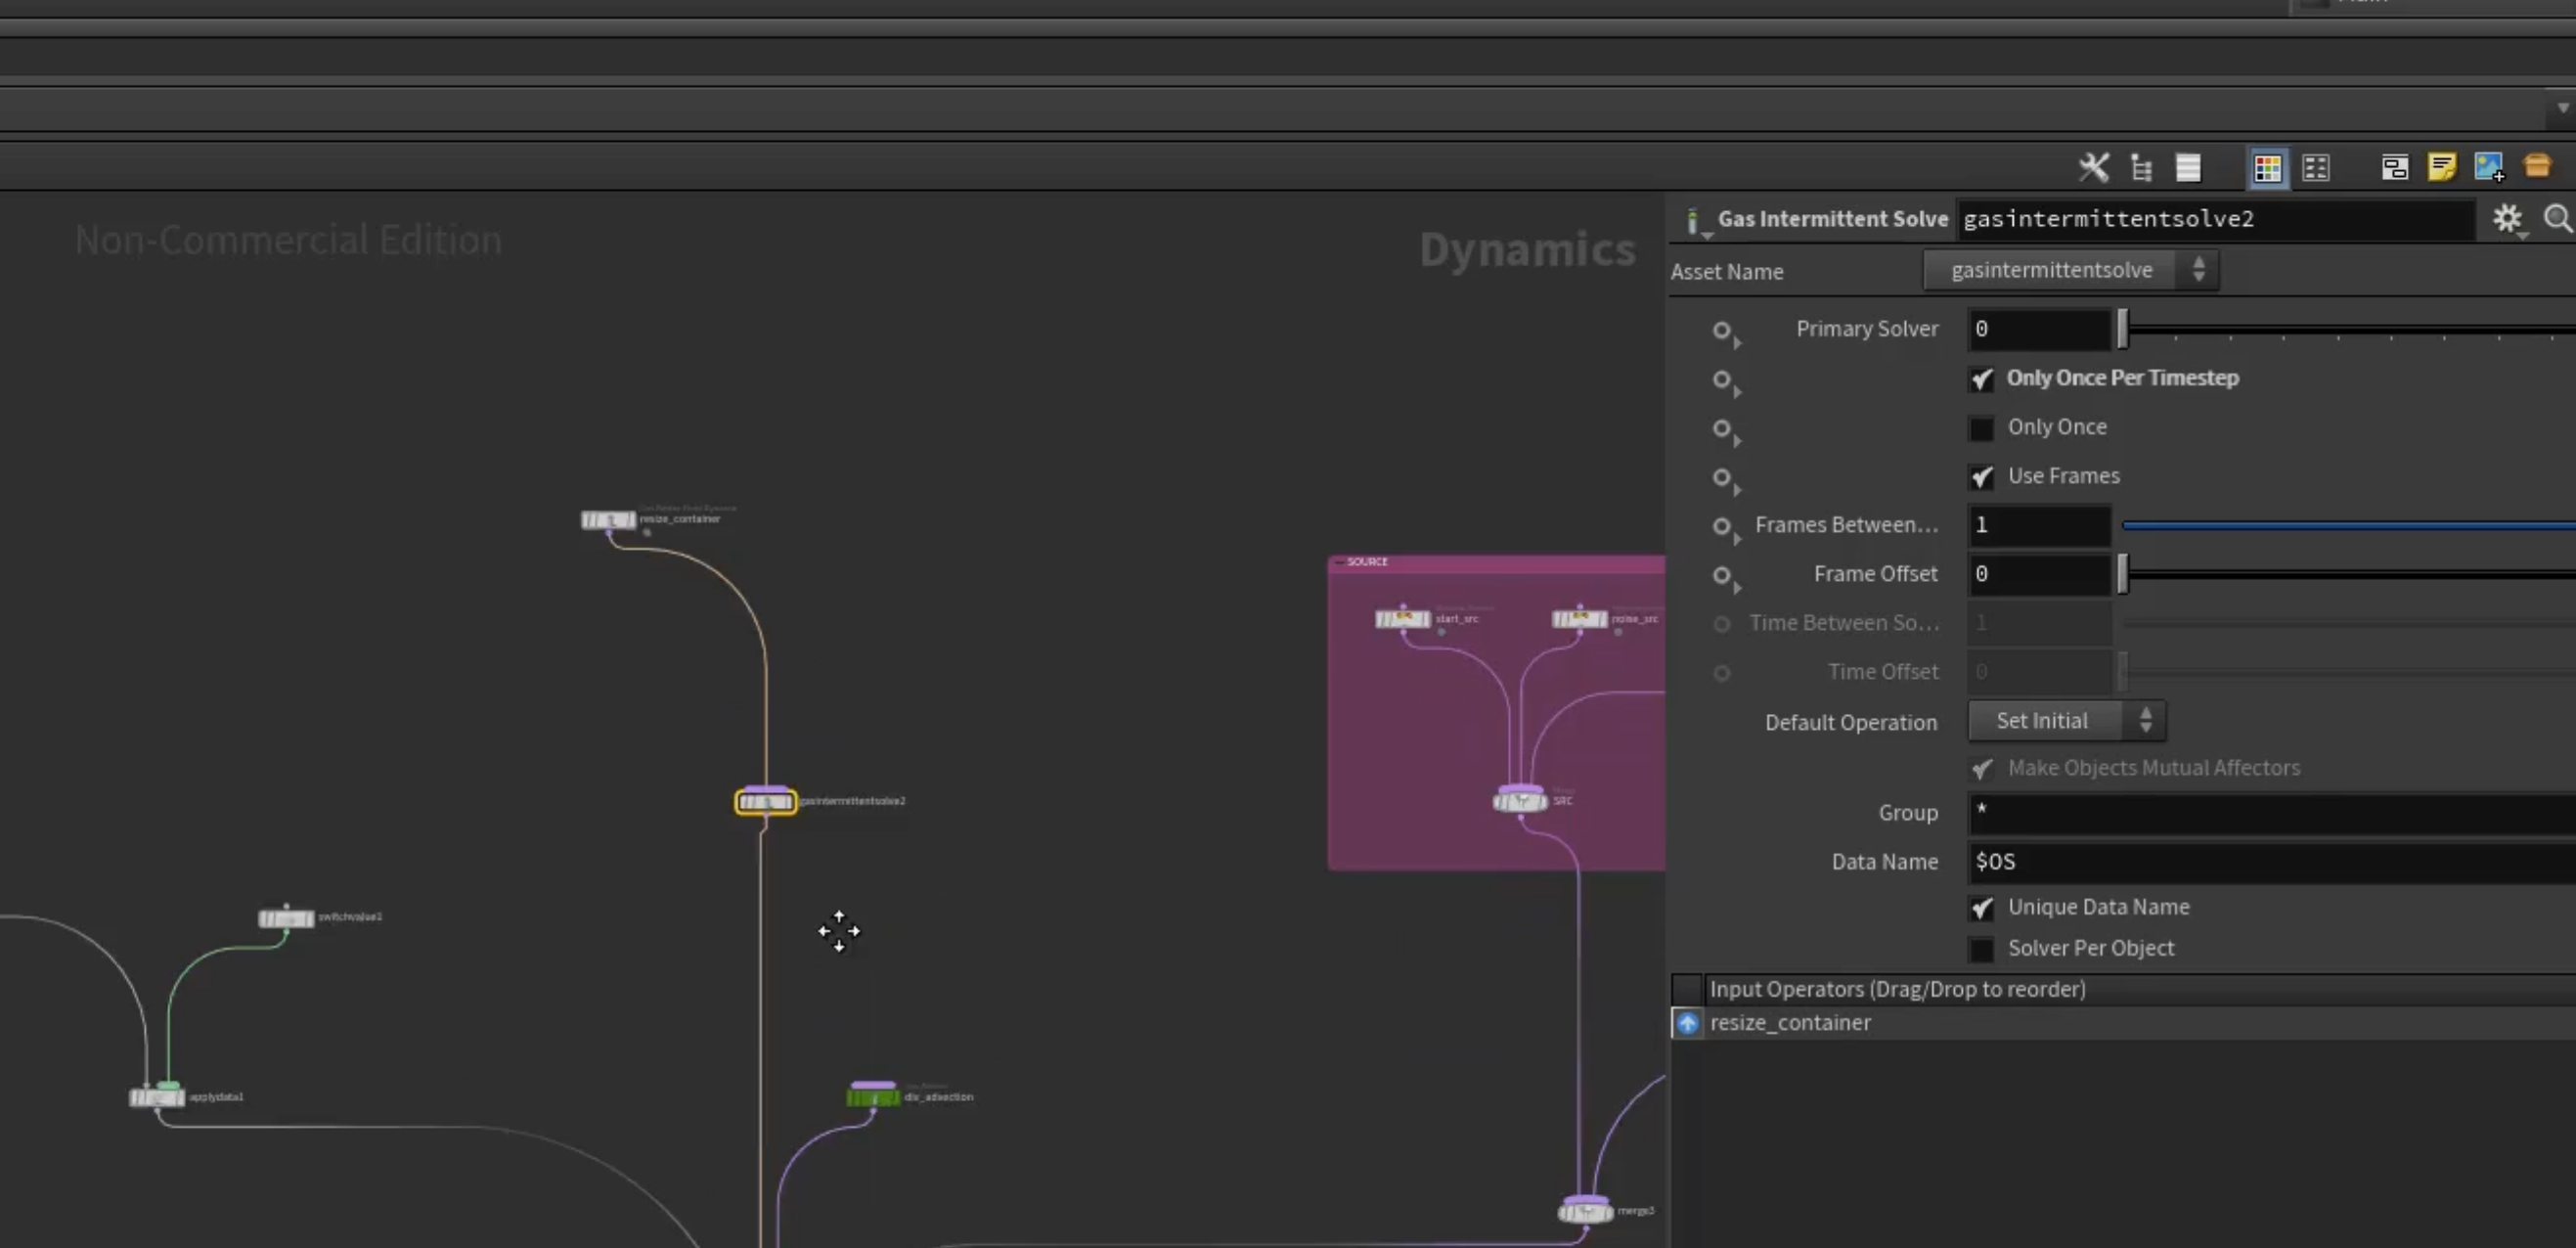Open the wrench display options icon

[x=2093, y=167]
